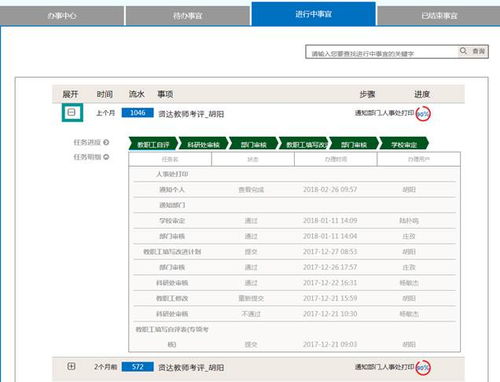
Task: Click the 办理时间 table header
Action: (336, 159)
